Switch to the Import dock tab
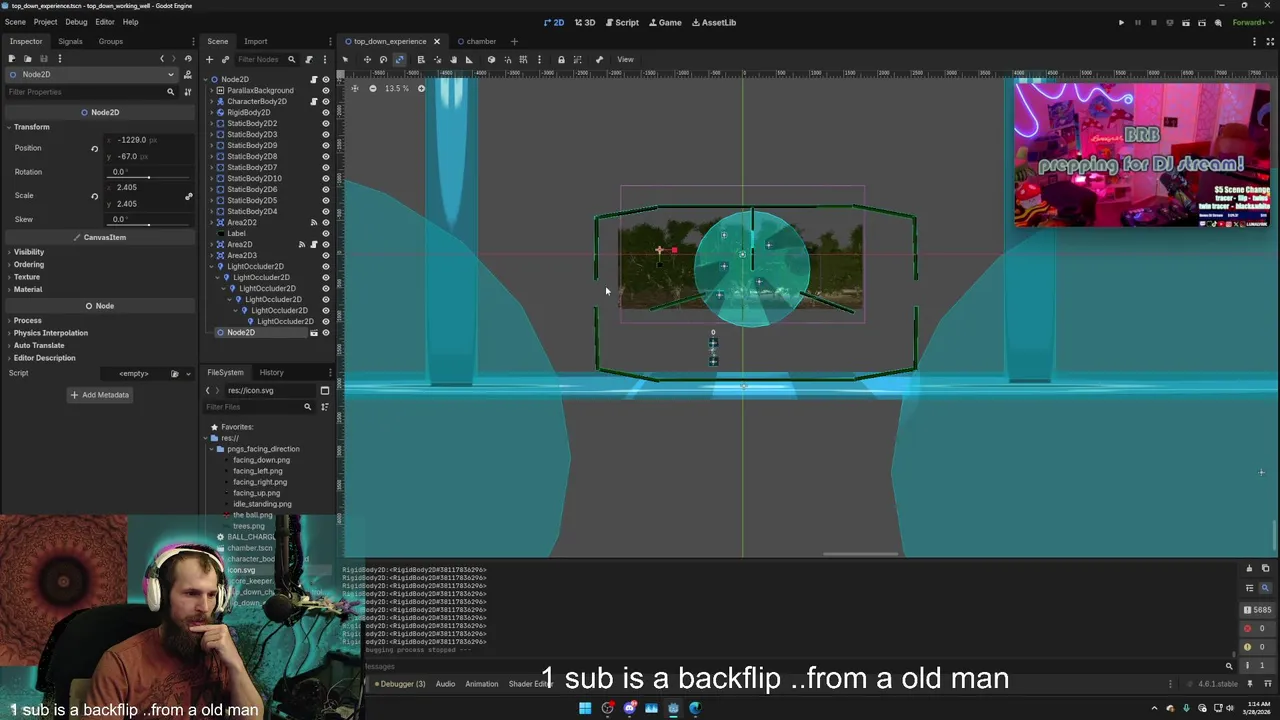This screenshot has height=720, width=1280. [x=256, y=41]
